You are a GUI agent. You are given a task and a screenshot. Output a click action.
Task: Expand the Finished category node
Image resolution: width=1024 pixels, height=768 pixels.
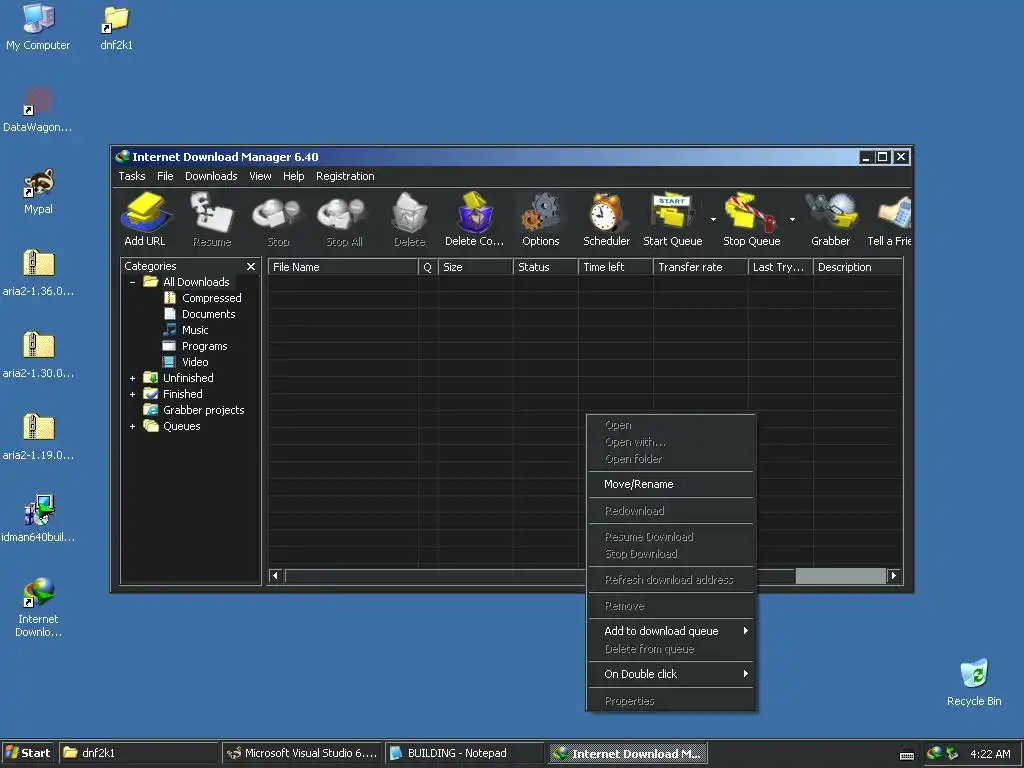(x=133, y=394)
